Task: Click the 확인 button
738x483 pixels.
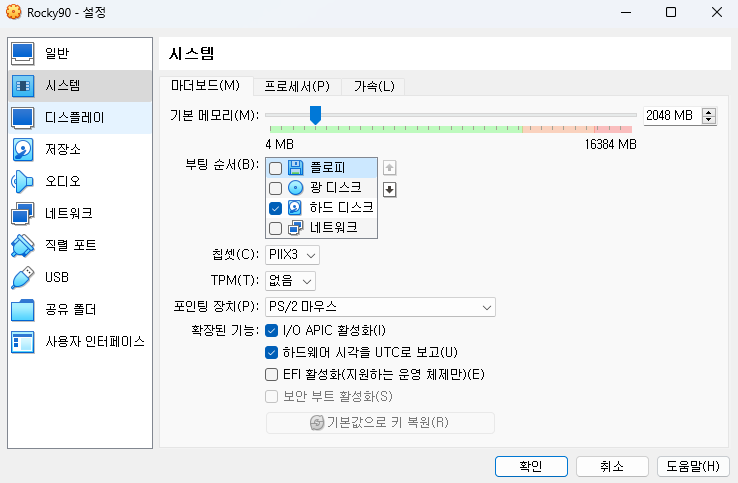Action: [x=531, y=466]
